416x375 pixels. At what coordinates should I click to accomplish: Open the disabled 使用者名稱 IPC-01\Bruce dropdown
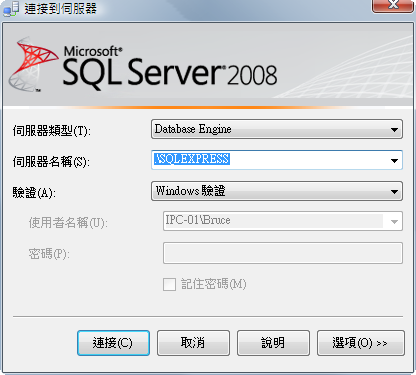pos(283,221)
